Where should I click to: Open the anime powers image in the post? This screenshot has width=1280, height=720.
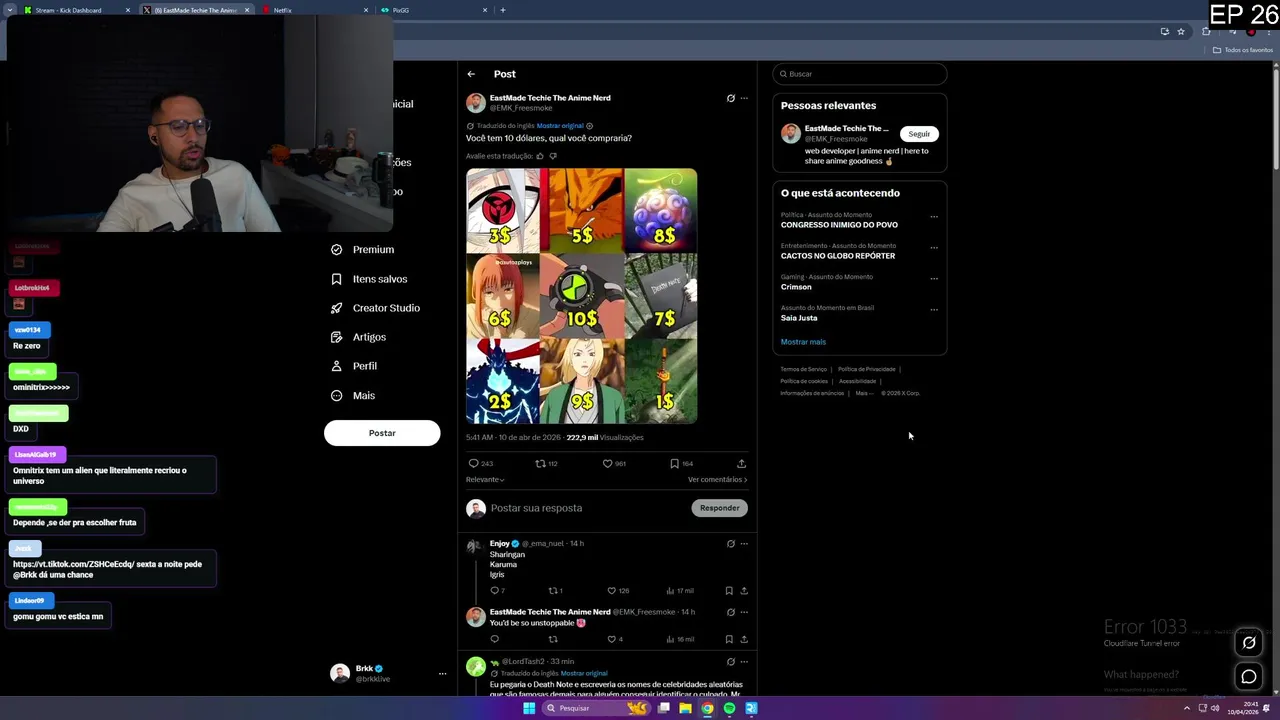[x=581, y=296]
